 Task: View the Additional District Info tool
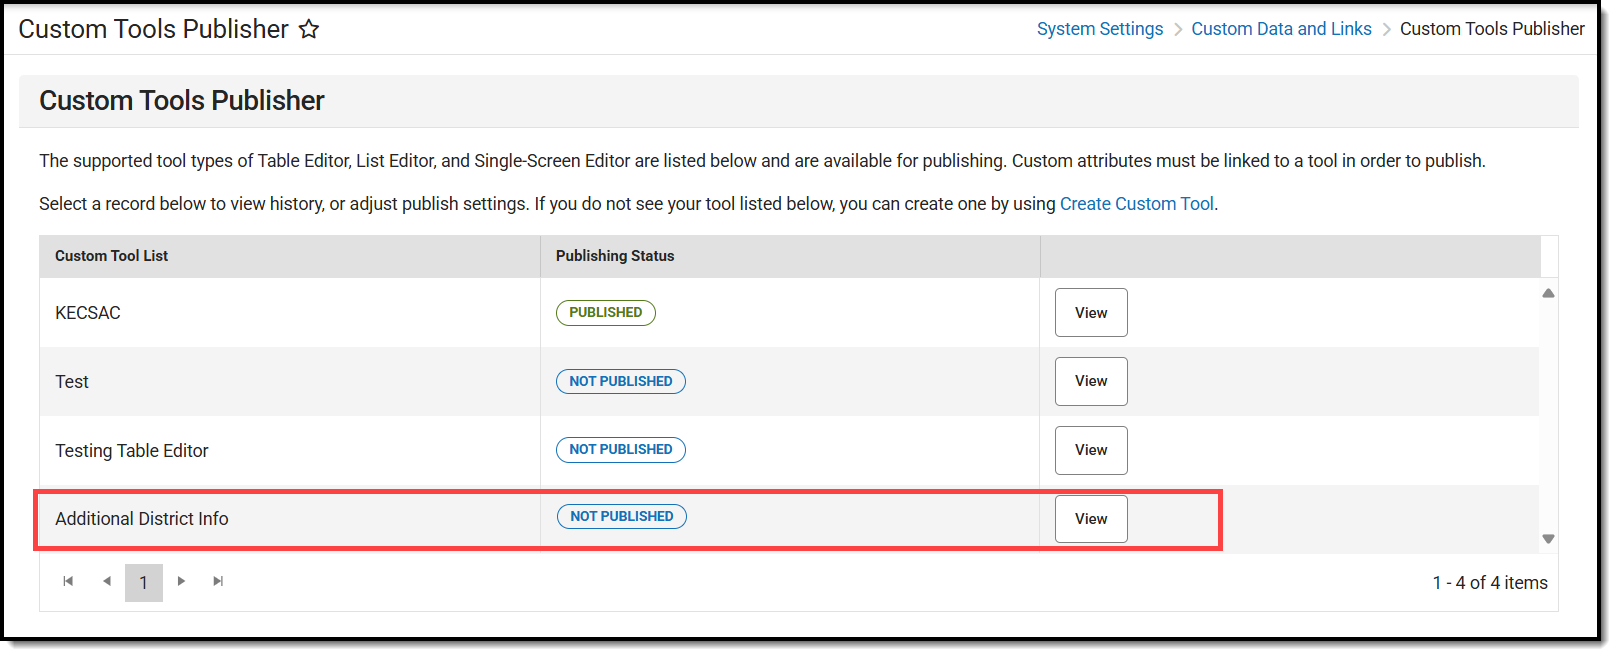1090,519
